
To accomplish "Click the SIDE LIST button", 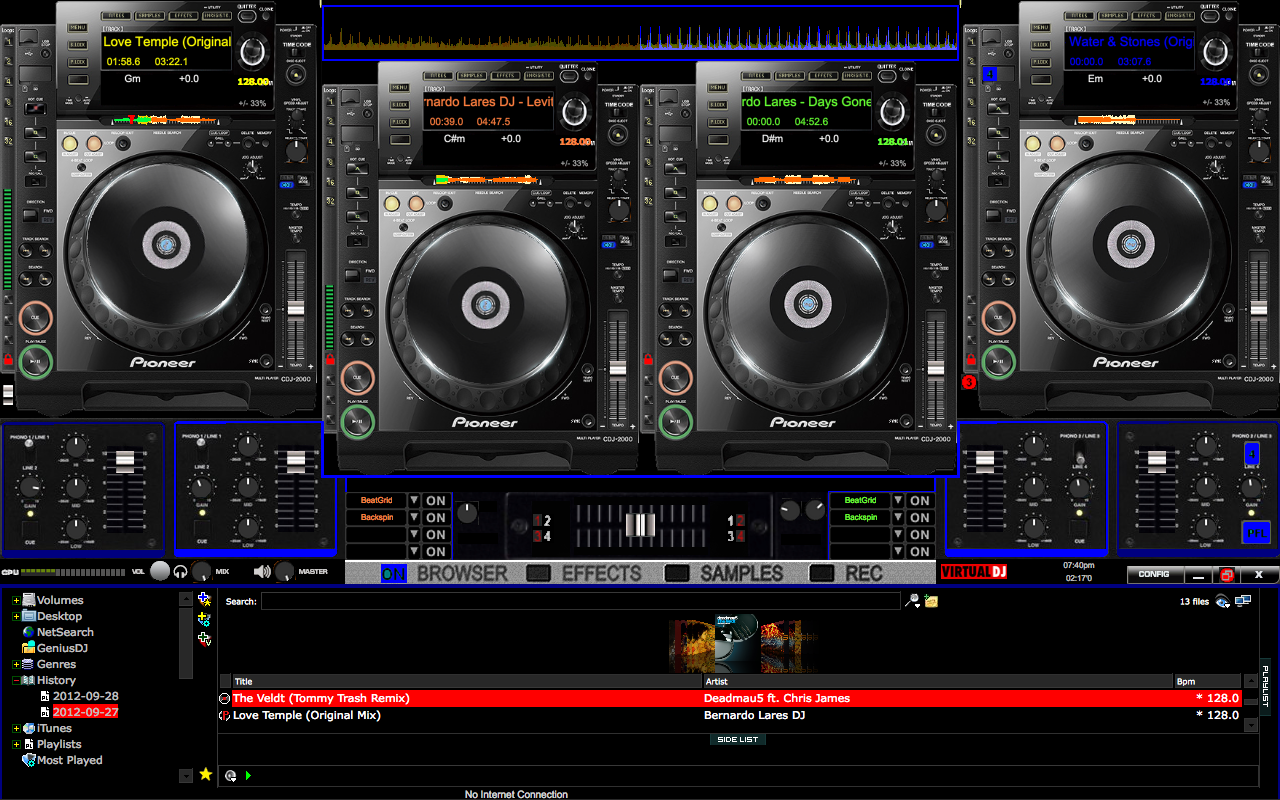I will 737,738.
